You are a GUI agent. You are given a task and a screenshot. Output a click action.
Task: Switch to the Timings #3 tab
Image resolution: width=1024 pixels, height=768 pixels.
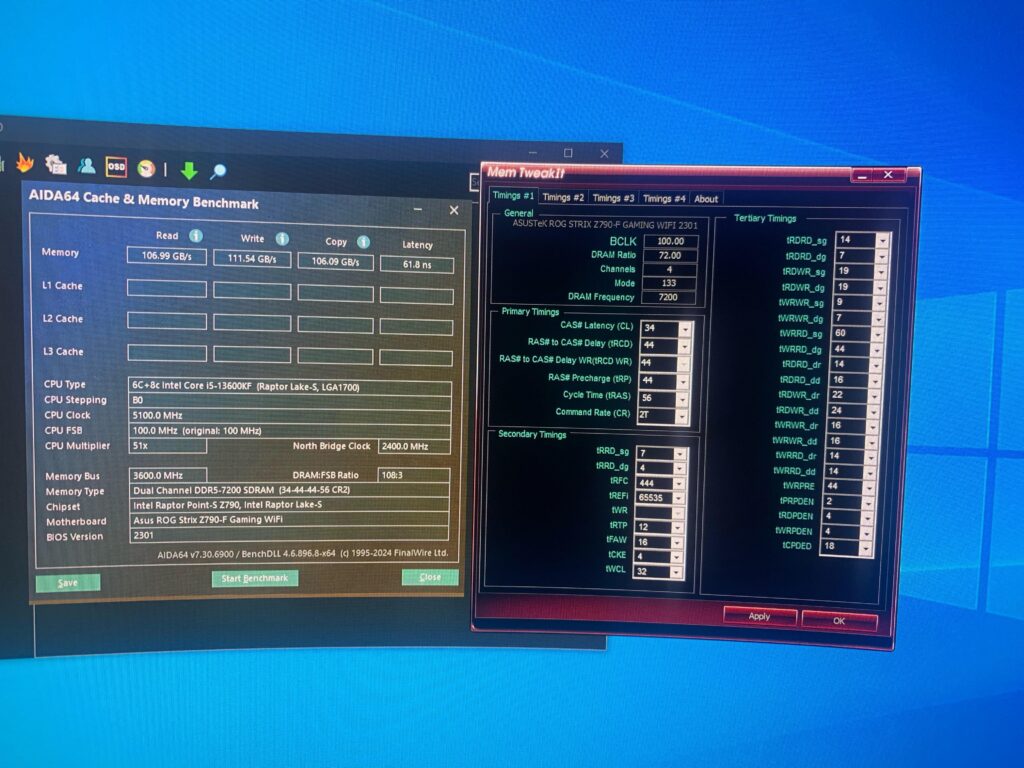click(x=613, y=198)
